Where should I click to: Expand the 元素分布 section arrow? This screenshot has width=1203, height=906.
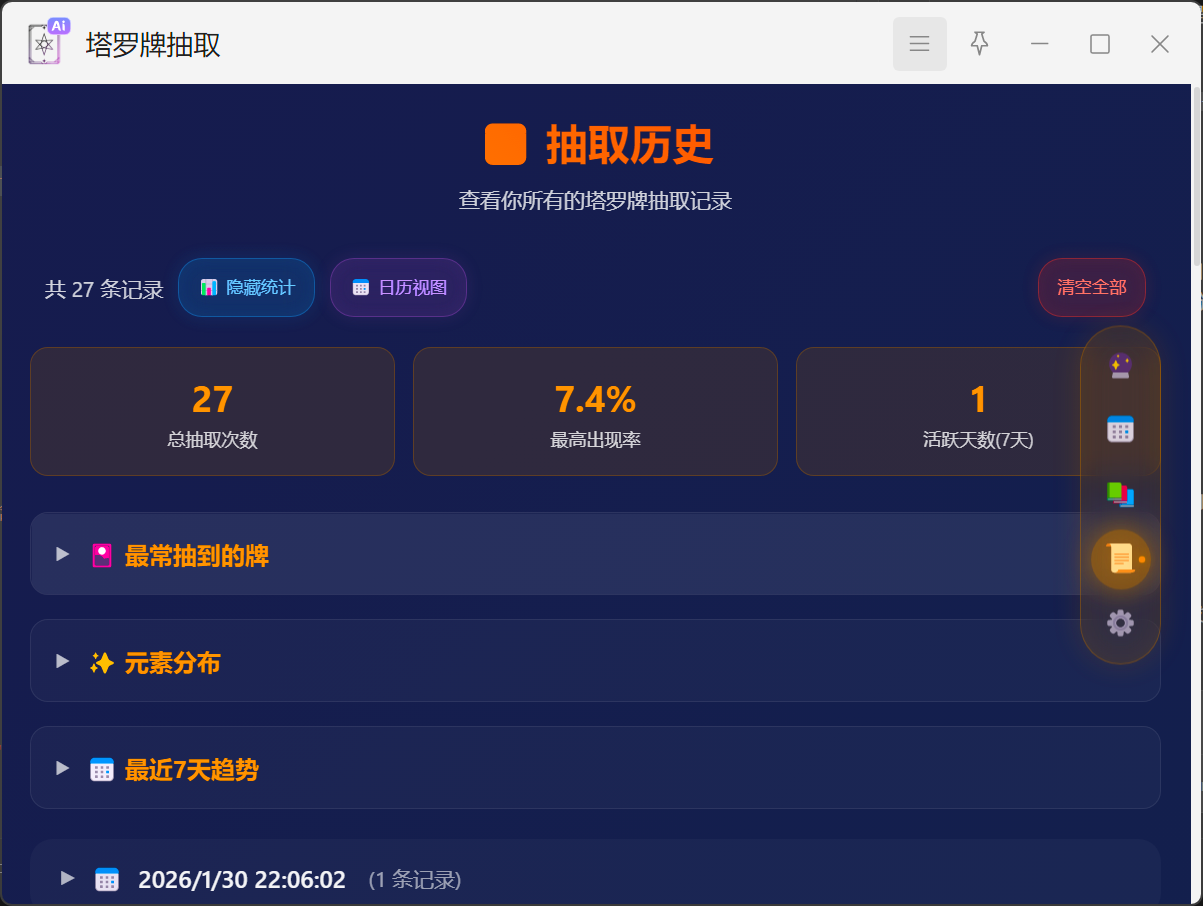63,661
